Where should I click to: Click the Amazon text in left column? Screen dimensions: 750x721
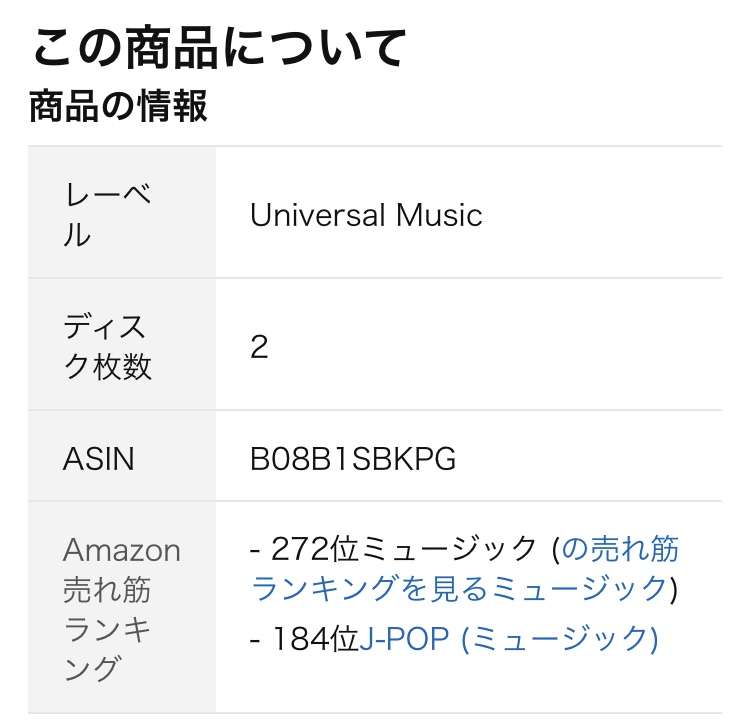(121, 550)
